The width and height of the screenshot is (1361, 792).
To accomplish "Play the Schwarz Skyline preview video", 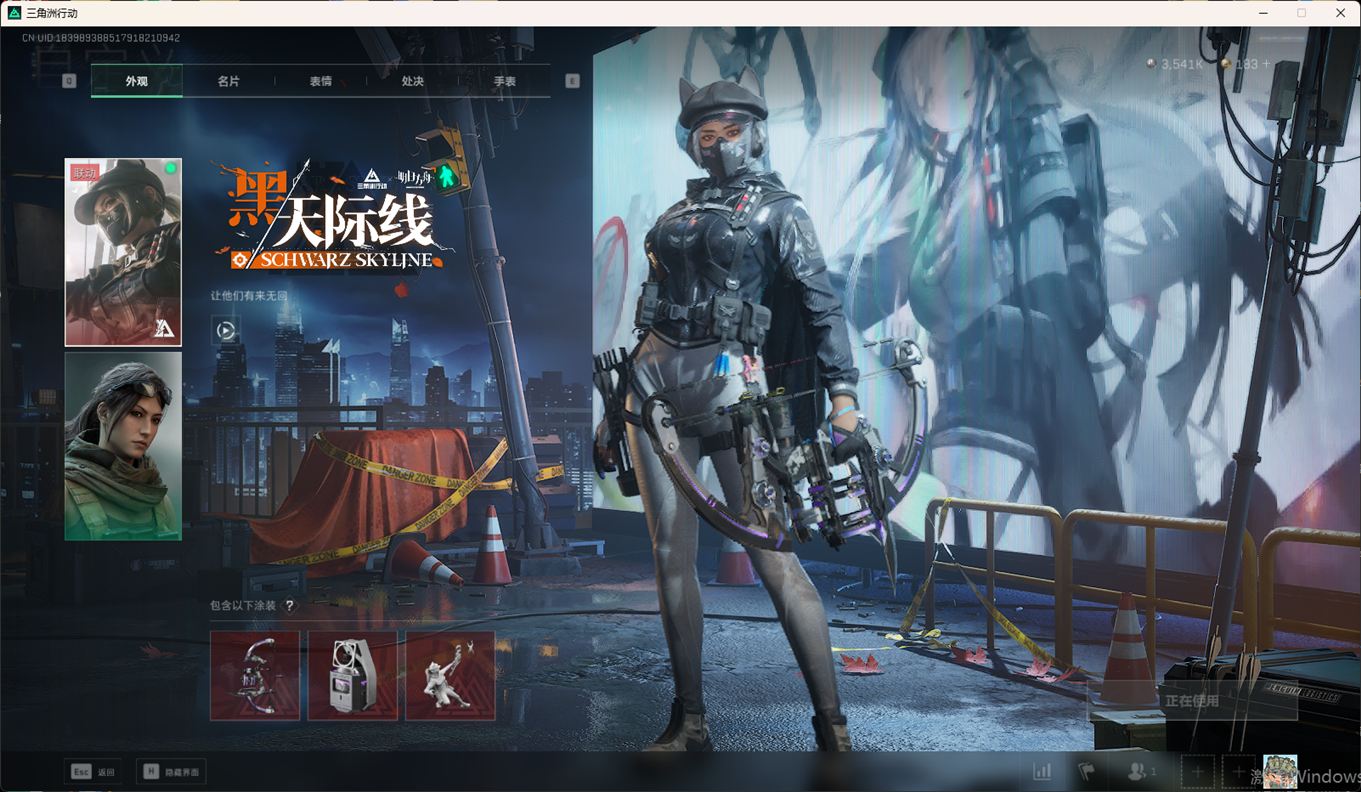I will tap(226, 330).
